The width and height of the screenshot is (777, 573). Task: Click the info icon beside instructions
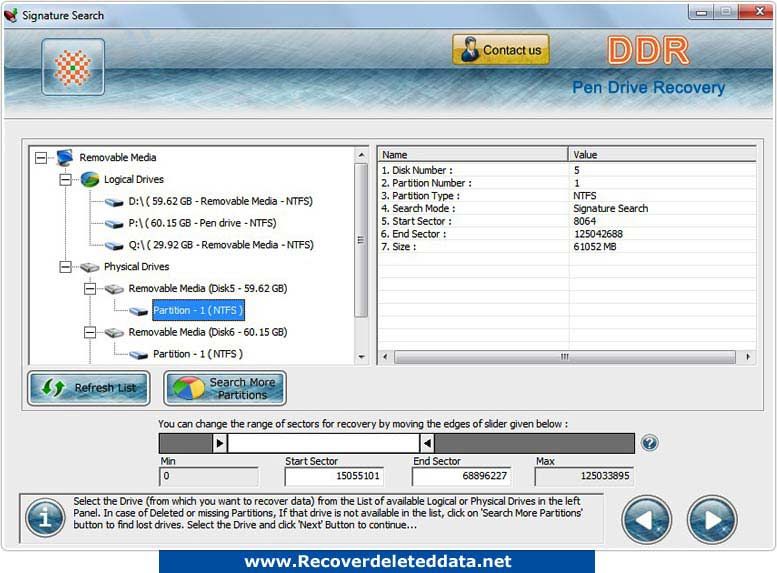coord(45,518)
